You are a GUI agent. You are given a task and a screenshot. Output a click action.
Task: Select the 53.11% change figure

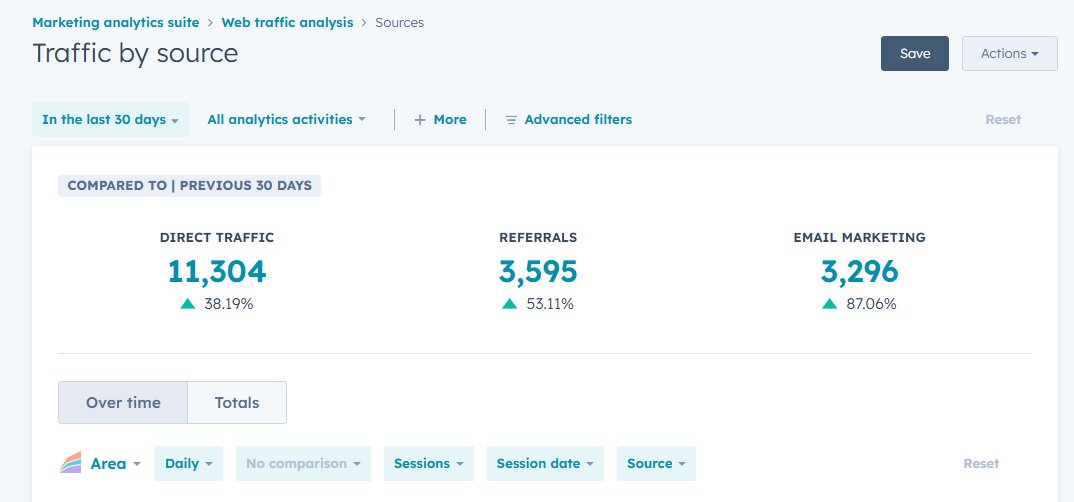click(x=550, y=304)
